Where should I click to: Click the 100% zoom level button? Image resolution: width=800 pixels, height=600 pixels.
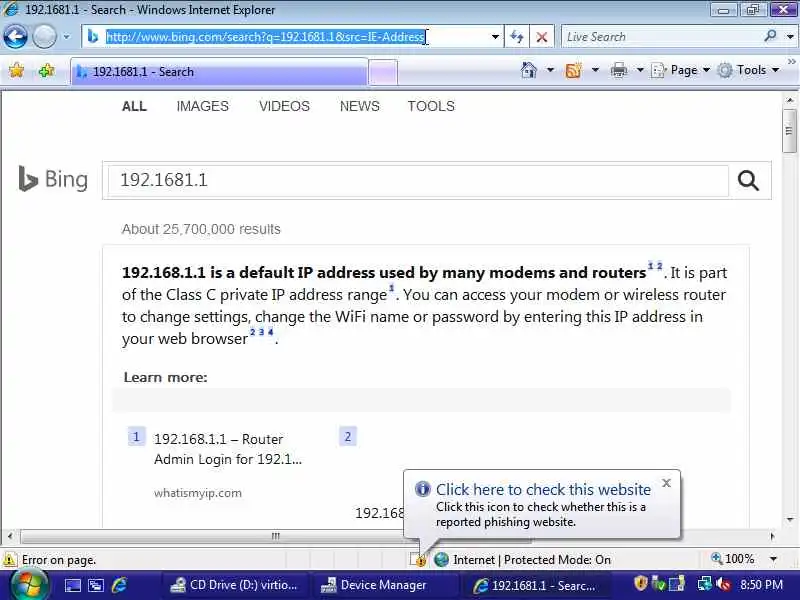click(x=733, y=559)
